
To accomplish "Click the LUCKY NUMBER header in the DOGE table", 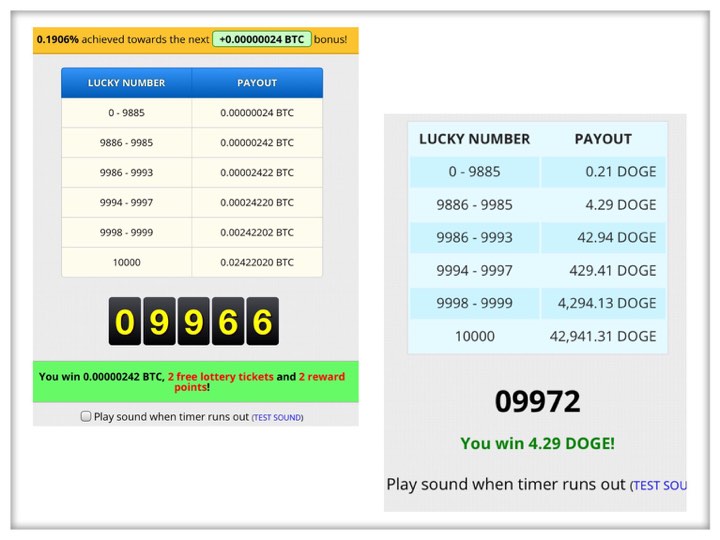I will pyautogui.click(x=474, y=139).
